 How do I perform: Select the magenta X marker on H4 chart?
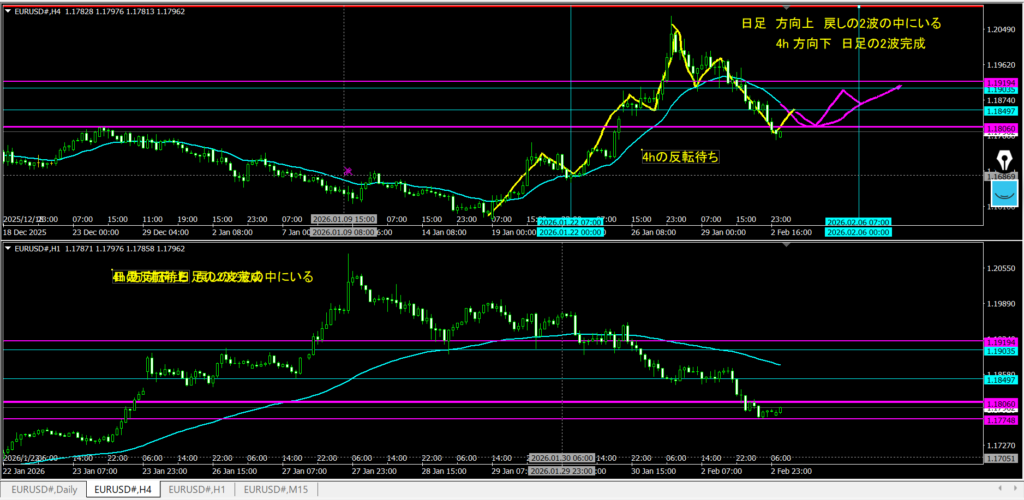click(348, 171)
